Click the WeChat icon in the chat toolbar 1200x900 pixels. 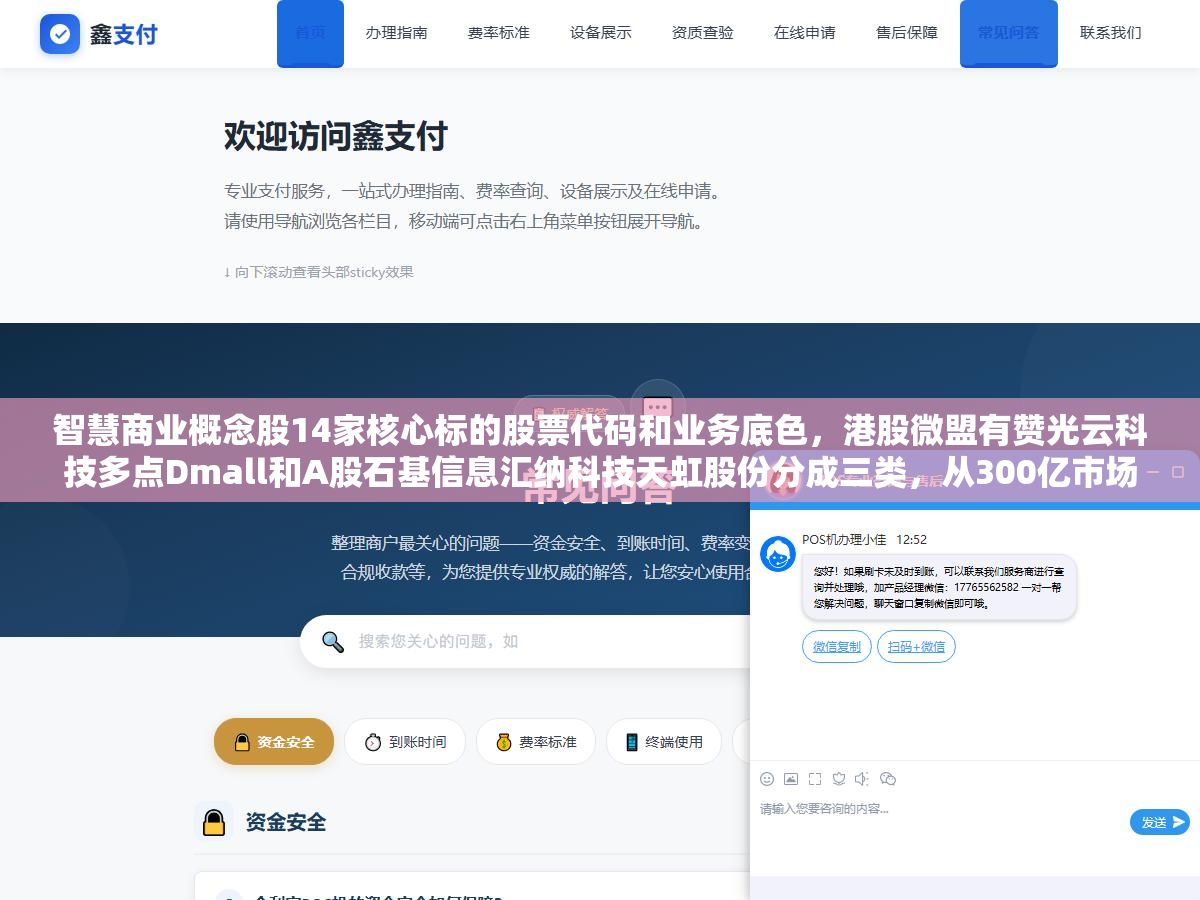click(888, 779)
